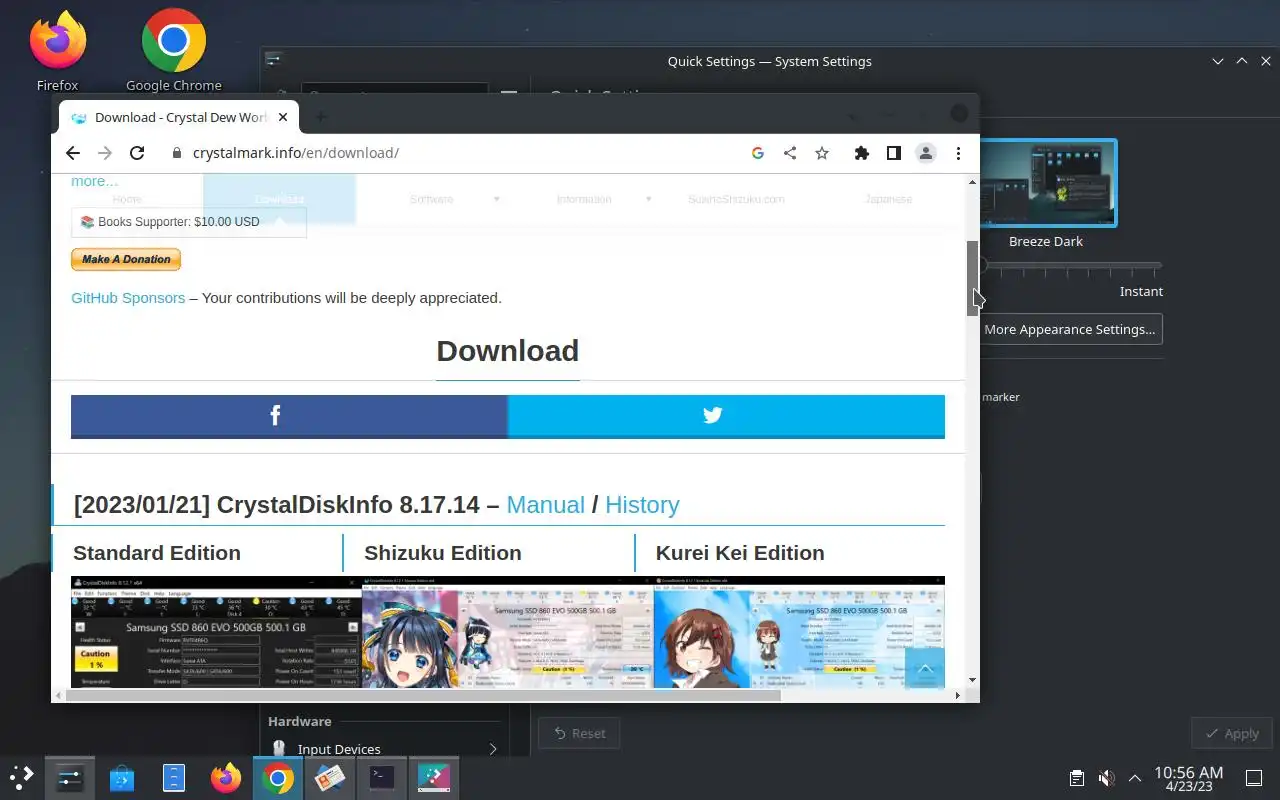Open the Standard Edition screenshot
This screenshot has height=800, width=1280.
point(216,632)
